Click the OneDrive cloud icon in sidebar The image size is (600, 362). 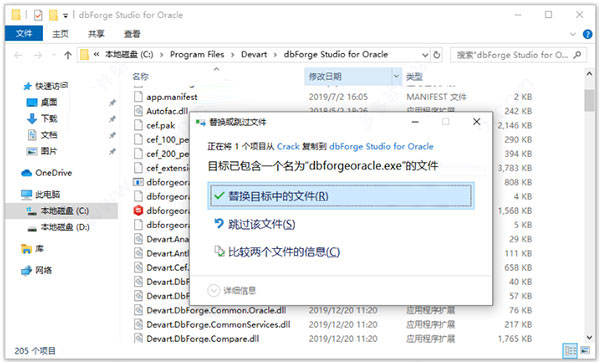tap(26, 173)
